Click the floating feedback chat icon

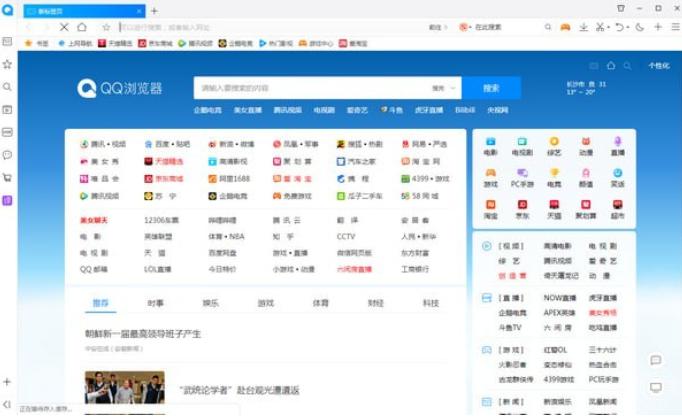tap(656, 360)
